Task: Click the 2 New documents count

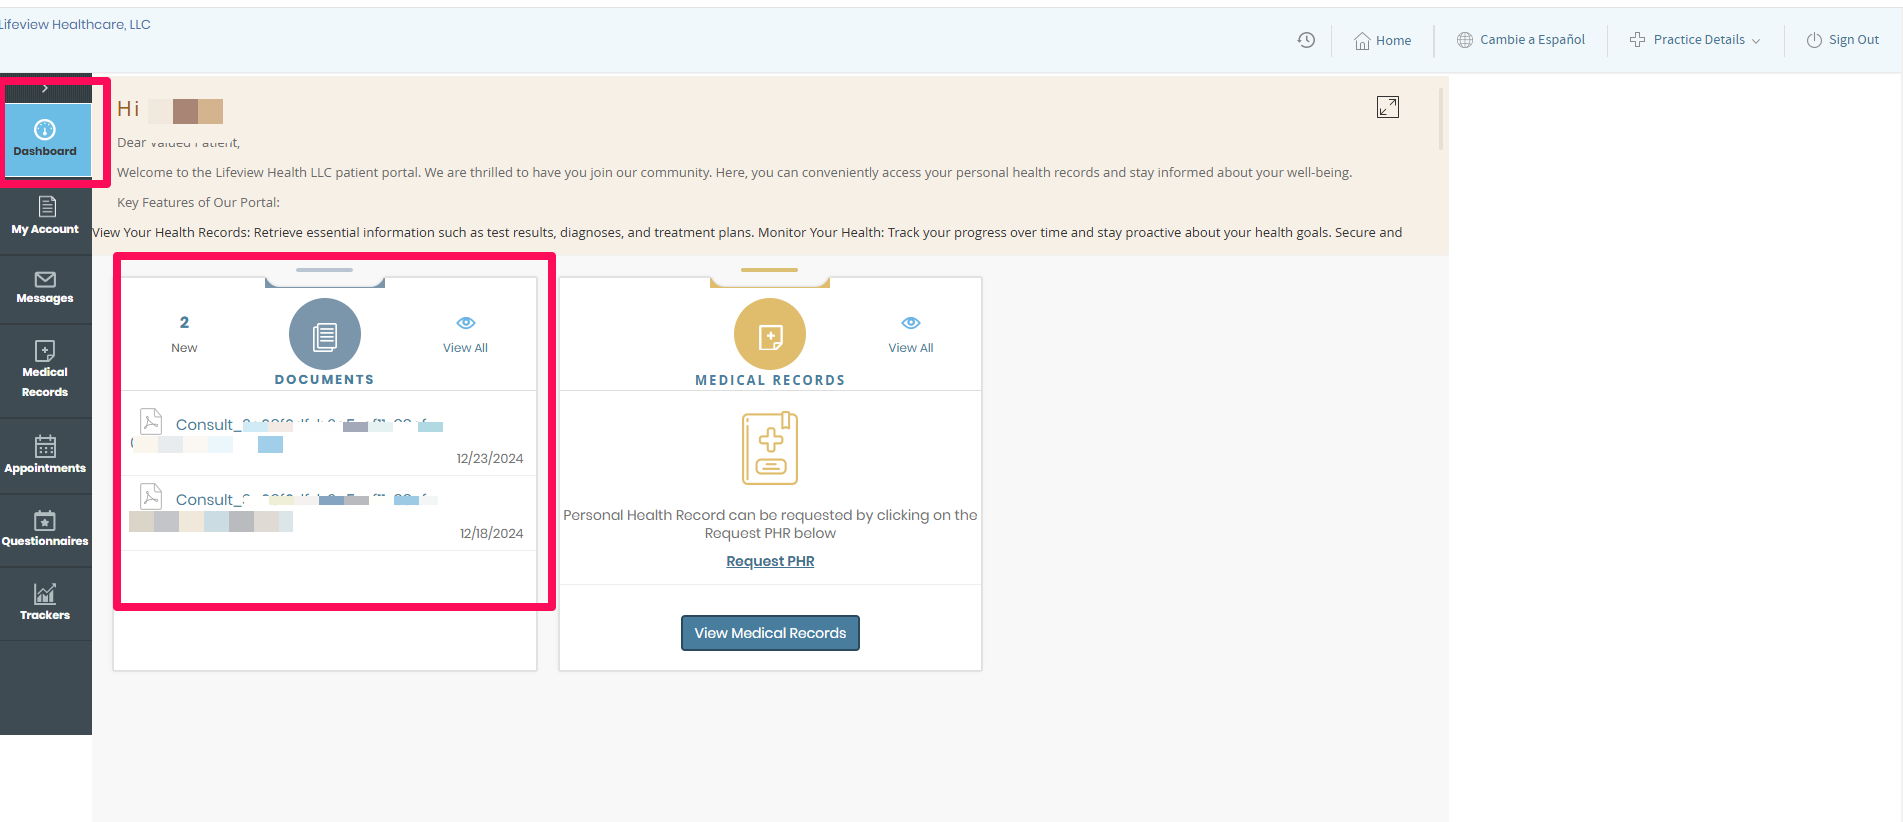Action: [184, 334]
